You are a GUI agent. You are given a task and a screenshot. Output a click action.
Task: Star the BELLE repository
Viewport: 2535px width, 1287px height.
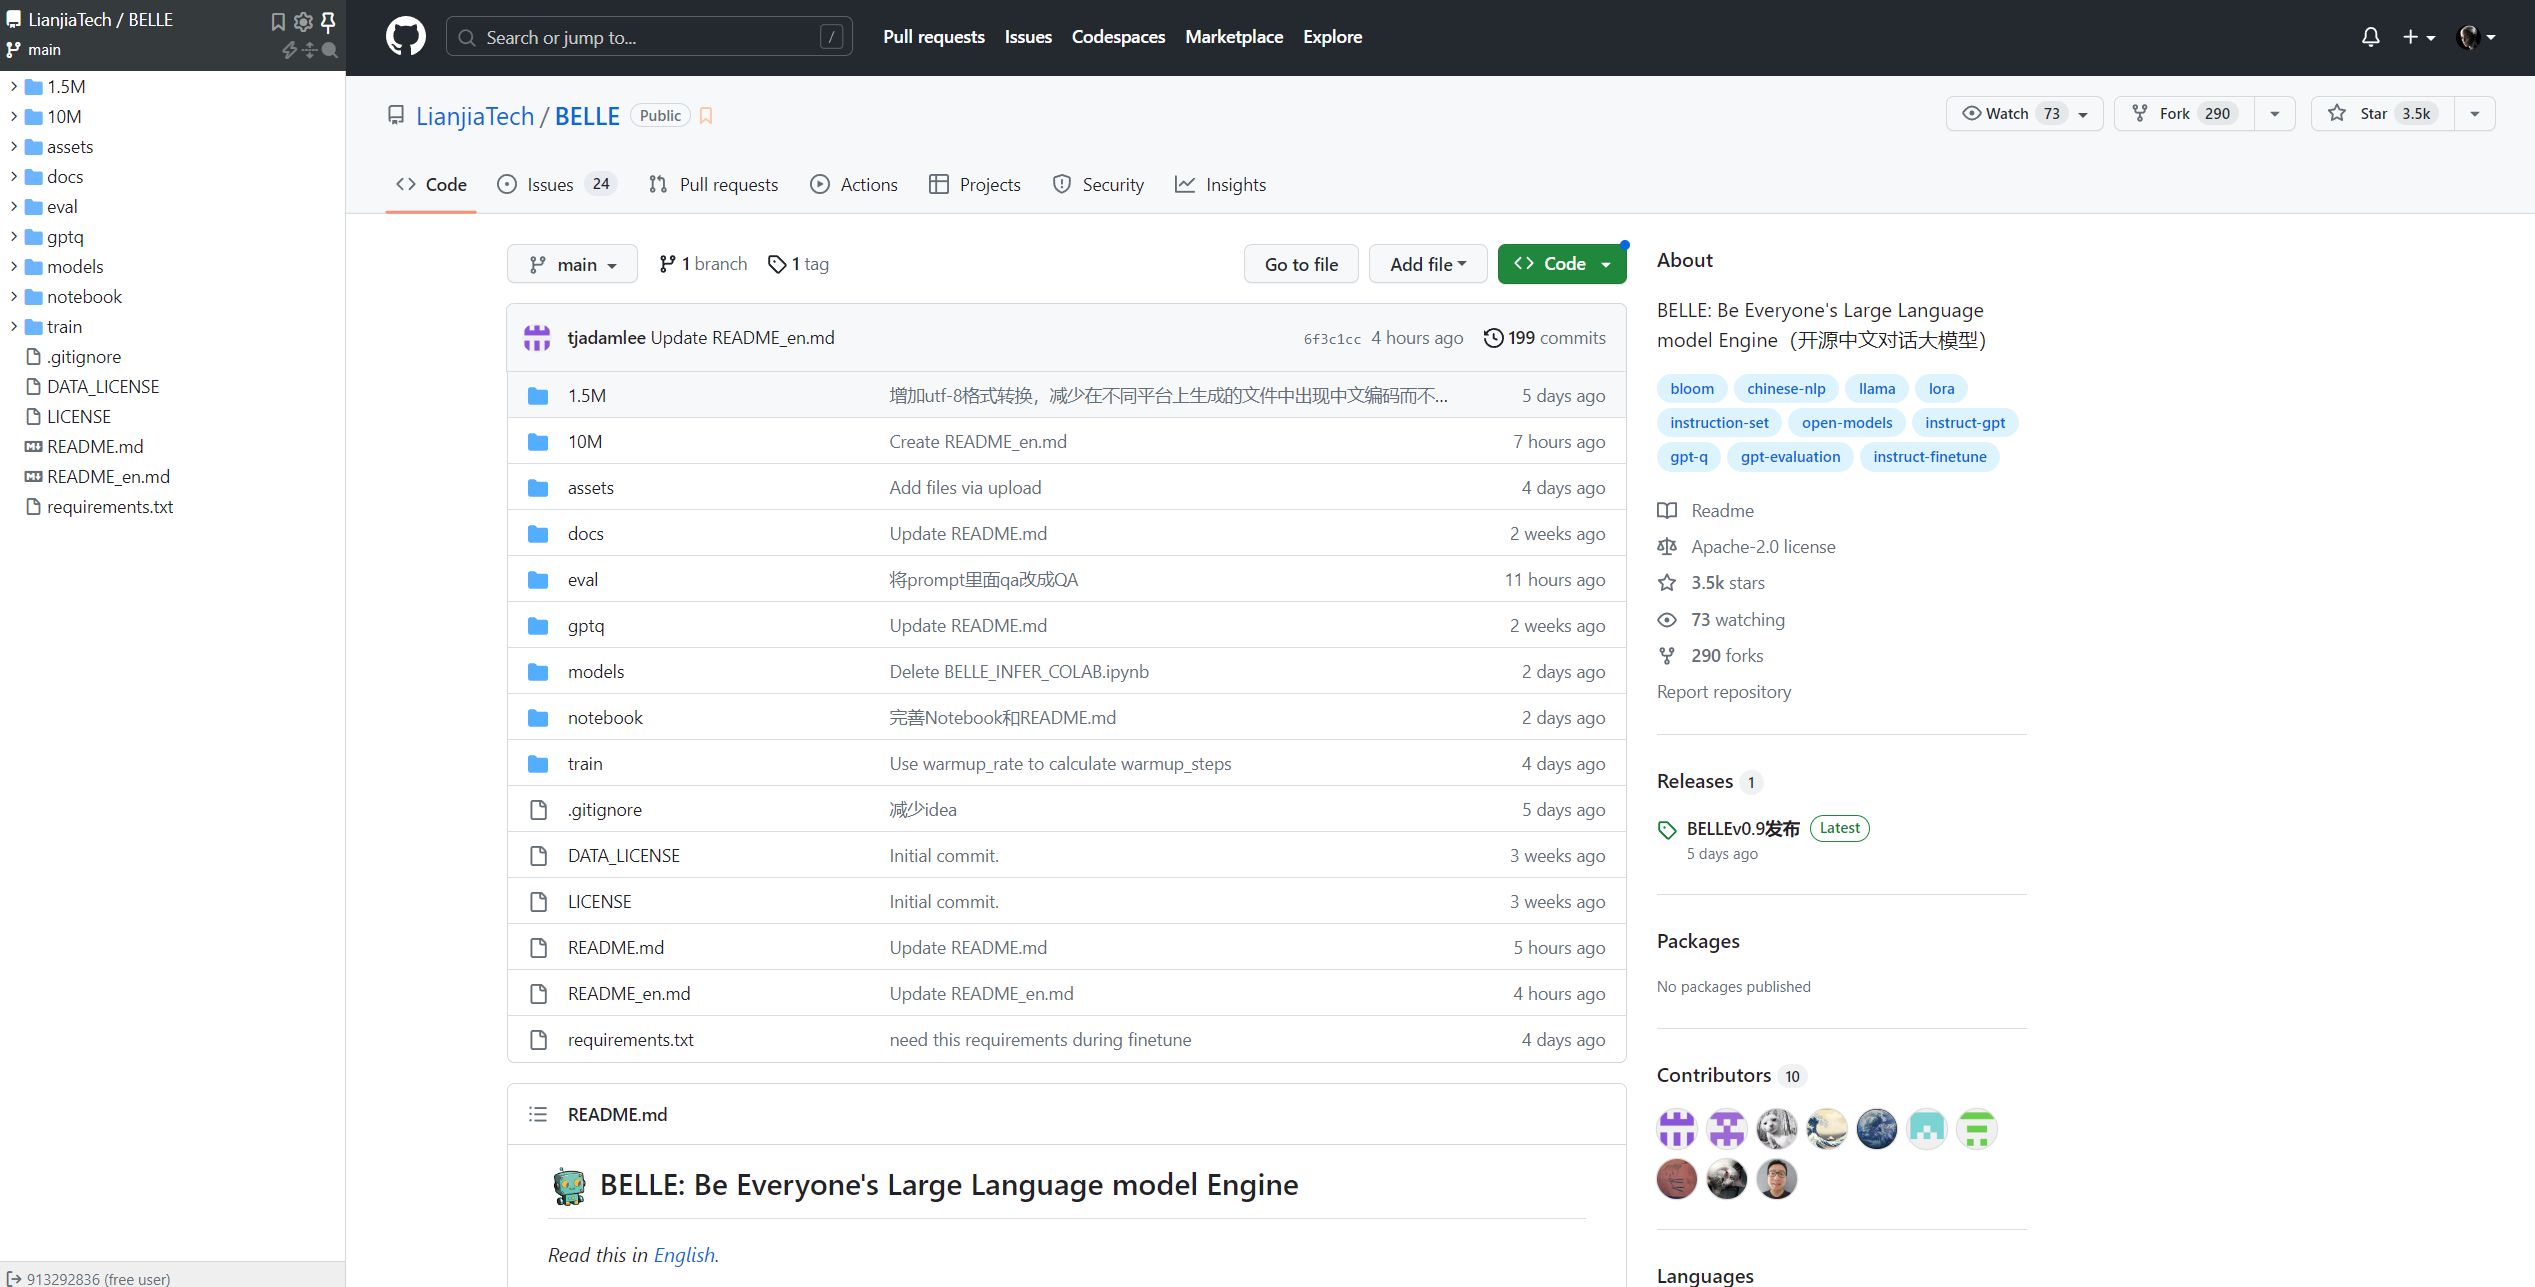point(2383,113)
